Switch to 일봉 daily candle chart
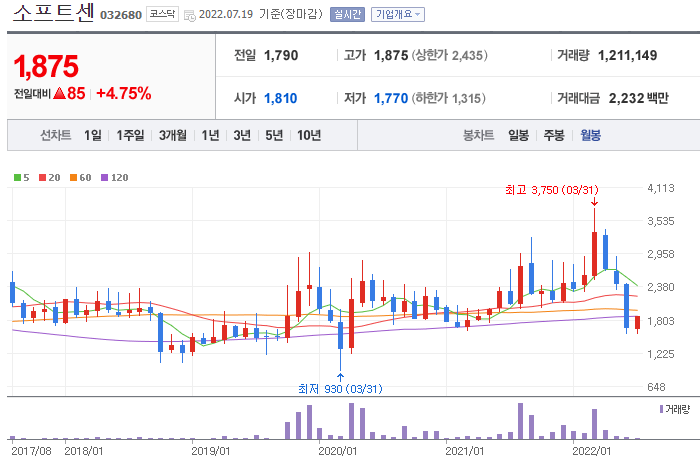 pos(518,135)
